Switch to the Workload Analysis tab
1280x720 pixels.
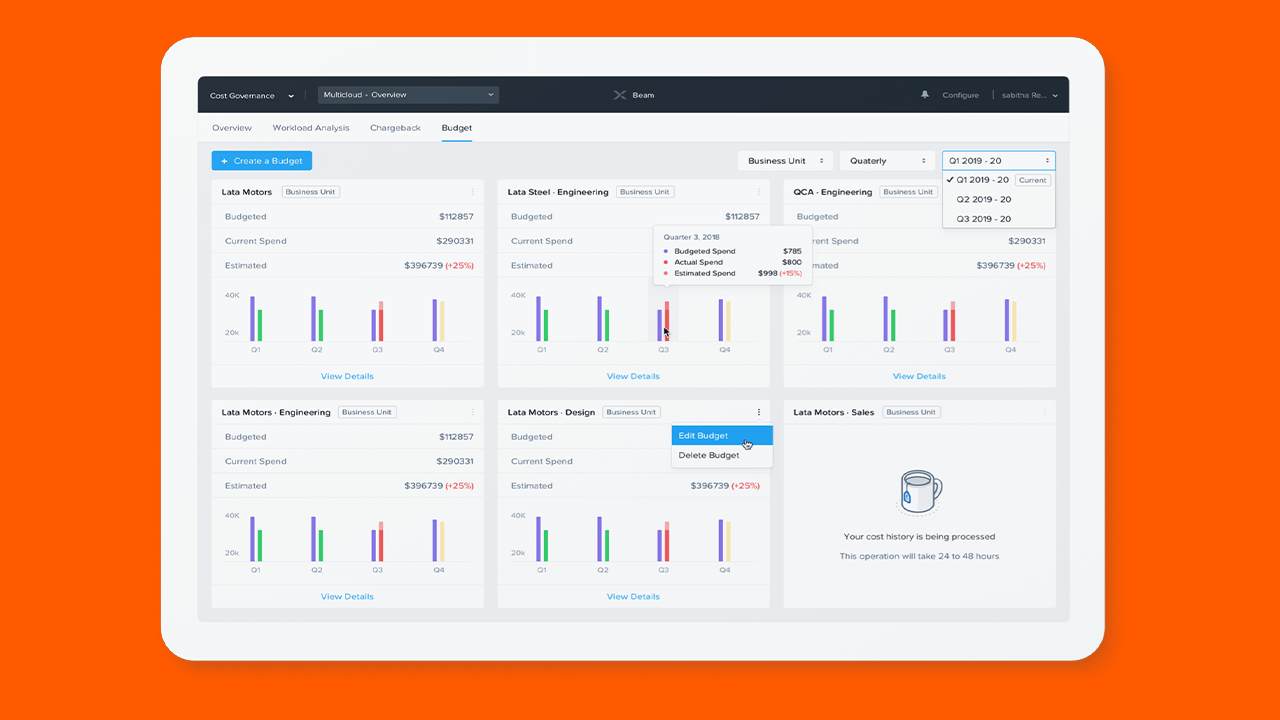click(x=311, y=128)
